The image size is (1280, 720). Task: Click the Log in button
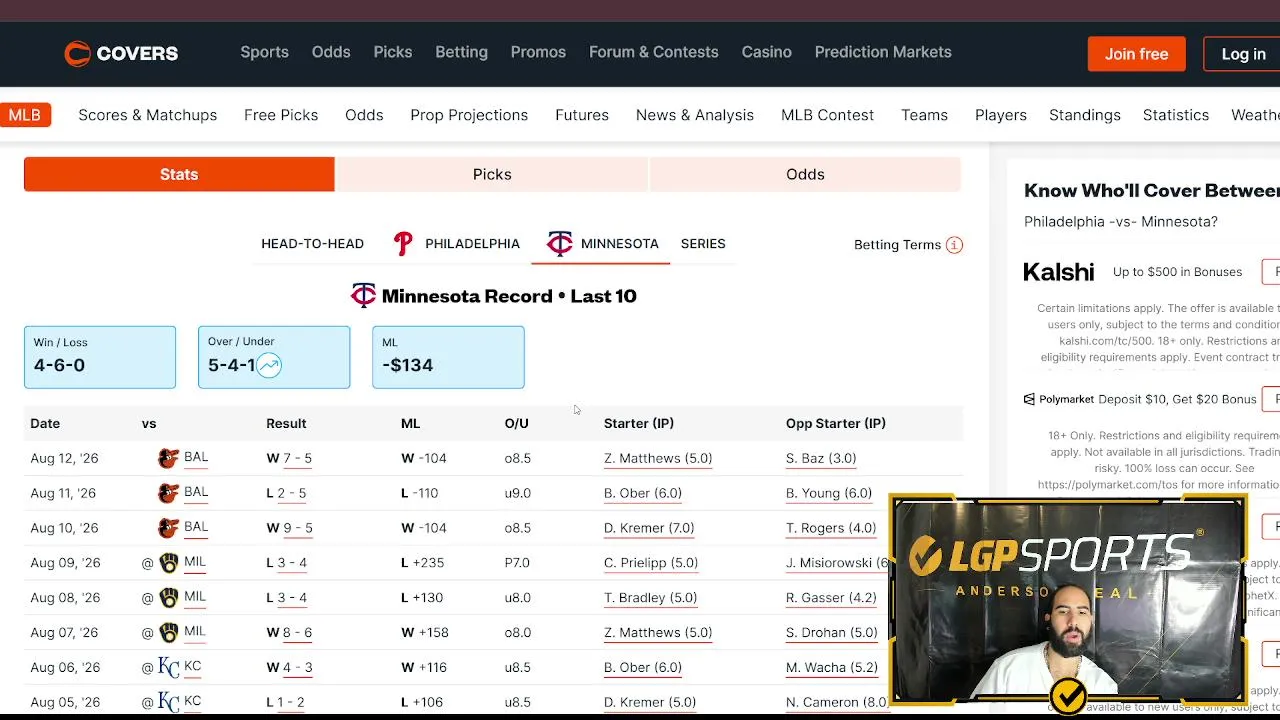(1243, 54)
